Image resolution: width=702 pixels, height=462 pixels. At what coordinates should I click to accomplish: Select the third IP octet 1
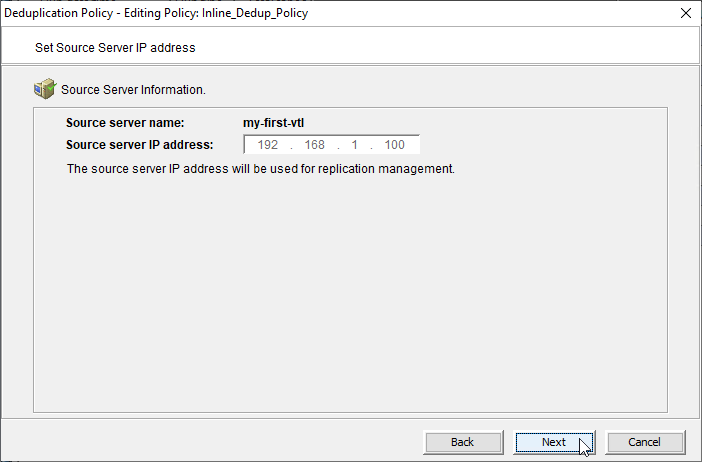click(355, 145)
